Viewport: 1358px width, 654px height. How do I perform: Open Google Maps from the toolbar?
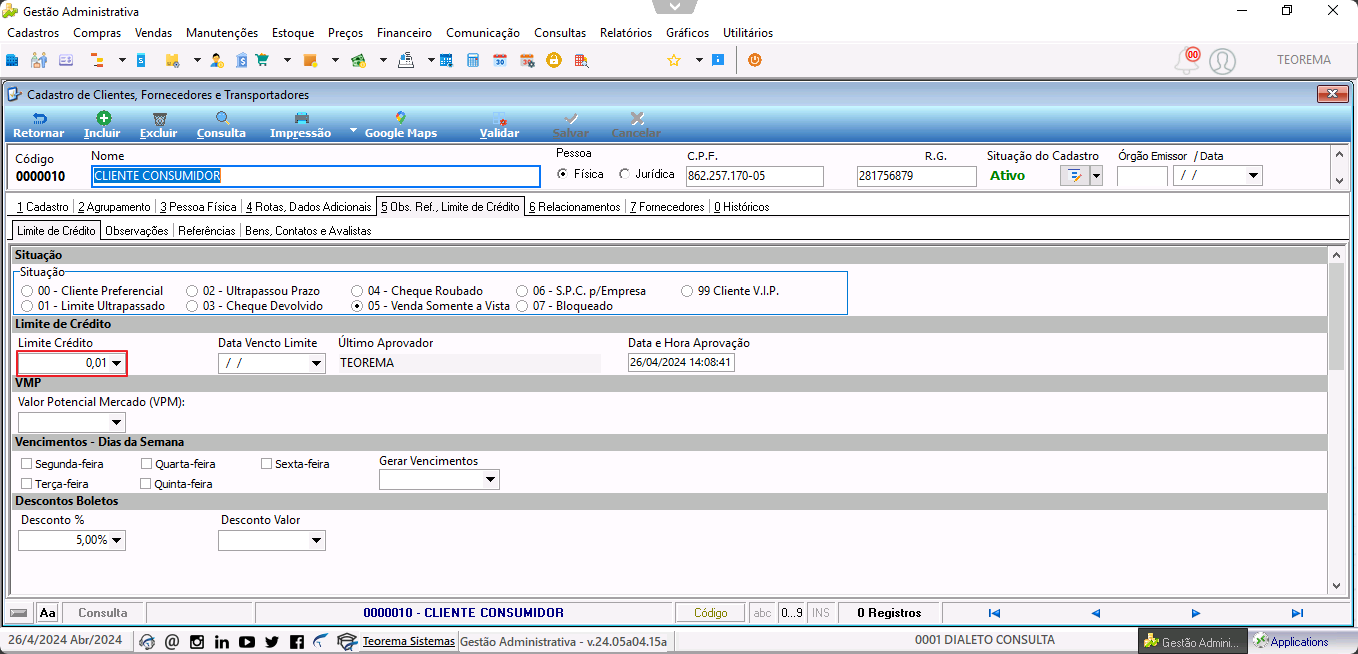400,125
